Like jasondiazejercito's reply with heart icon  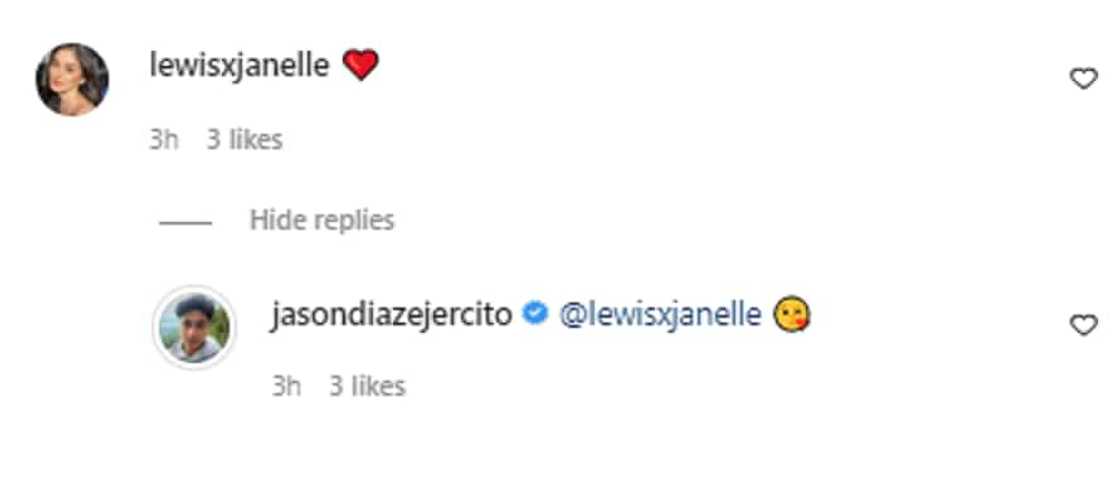tap(1084, 325)
